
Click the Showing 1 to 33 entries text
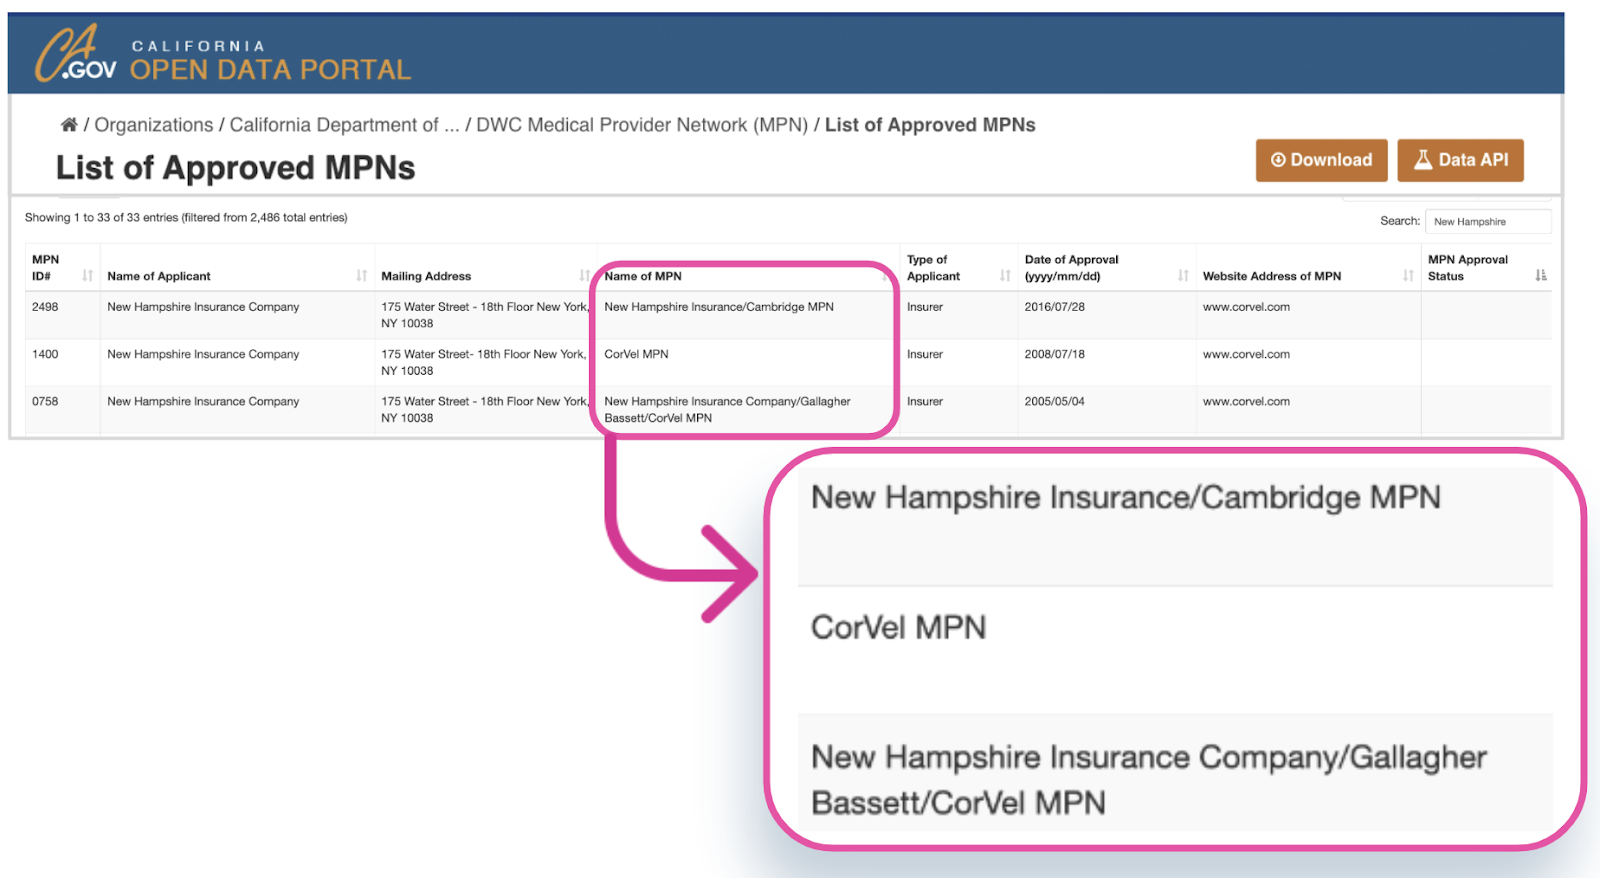click(186, 217)
